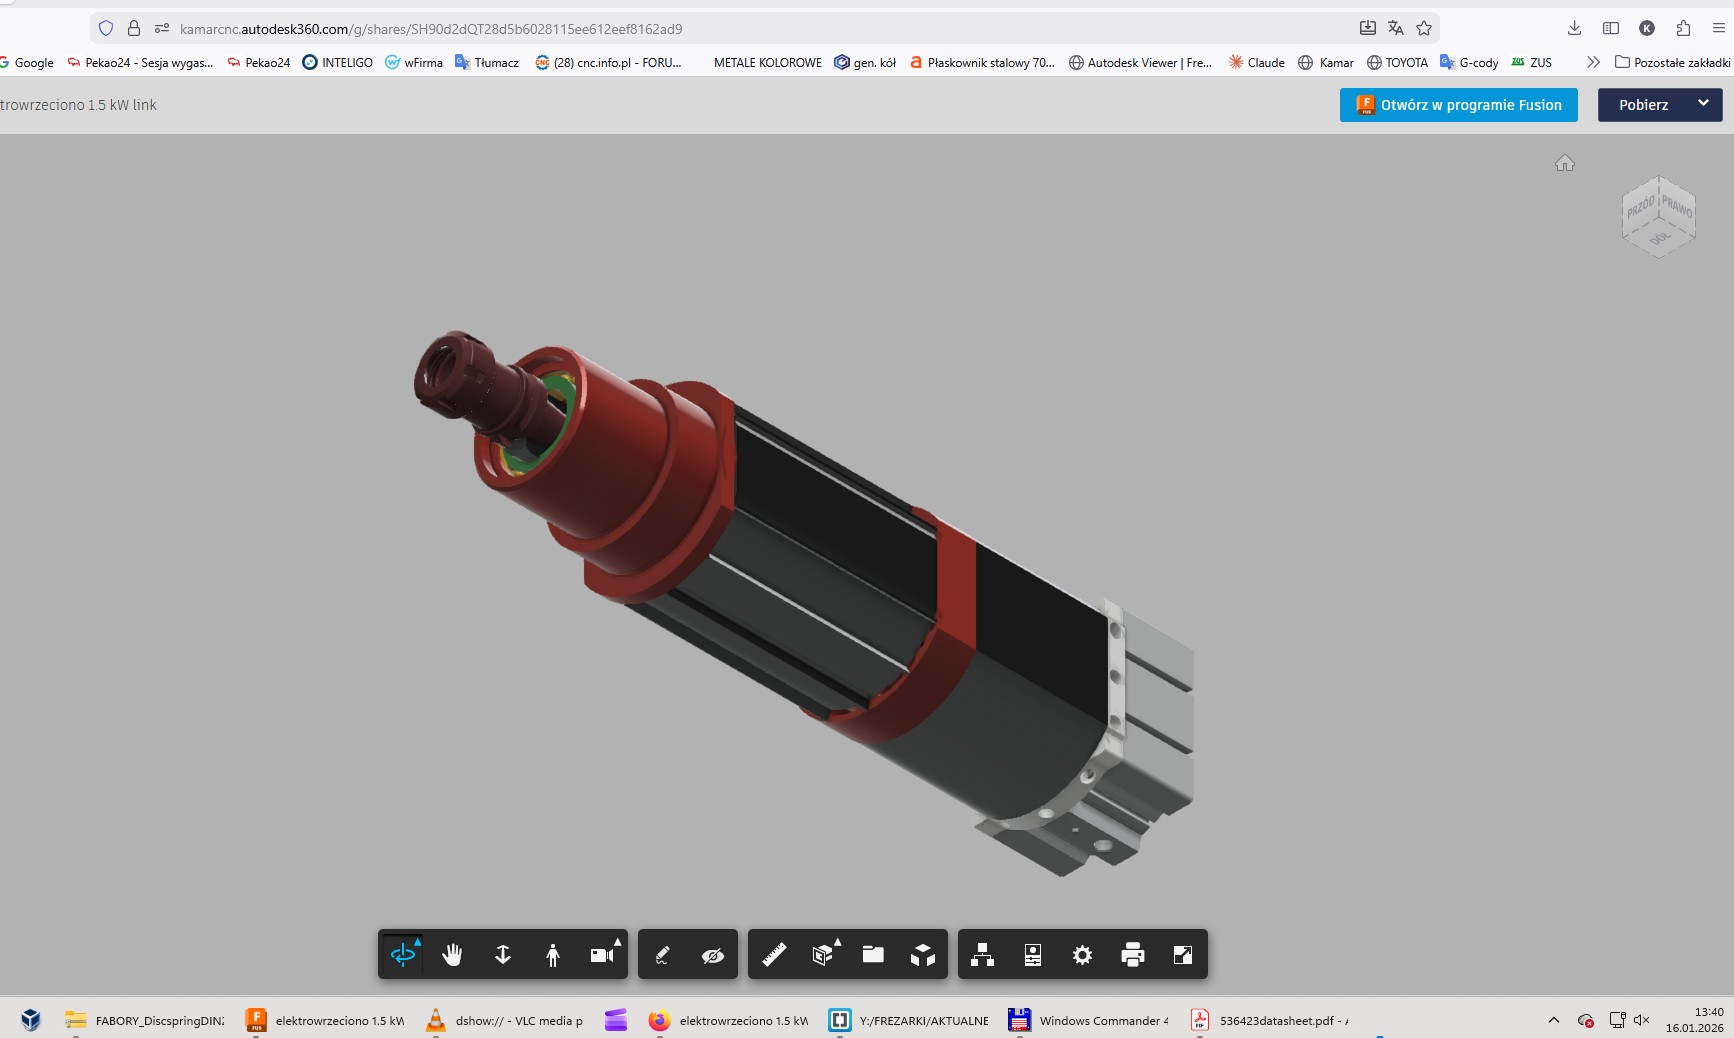Viewport: 1734px width, 1038px height.
Task: Activate First Person walk tool
Action: click(553, 955)
